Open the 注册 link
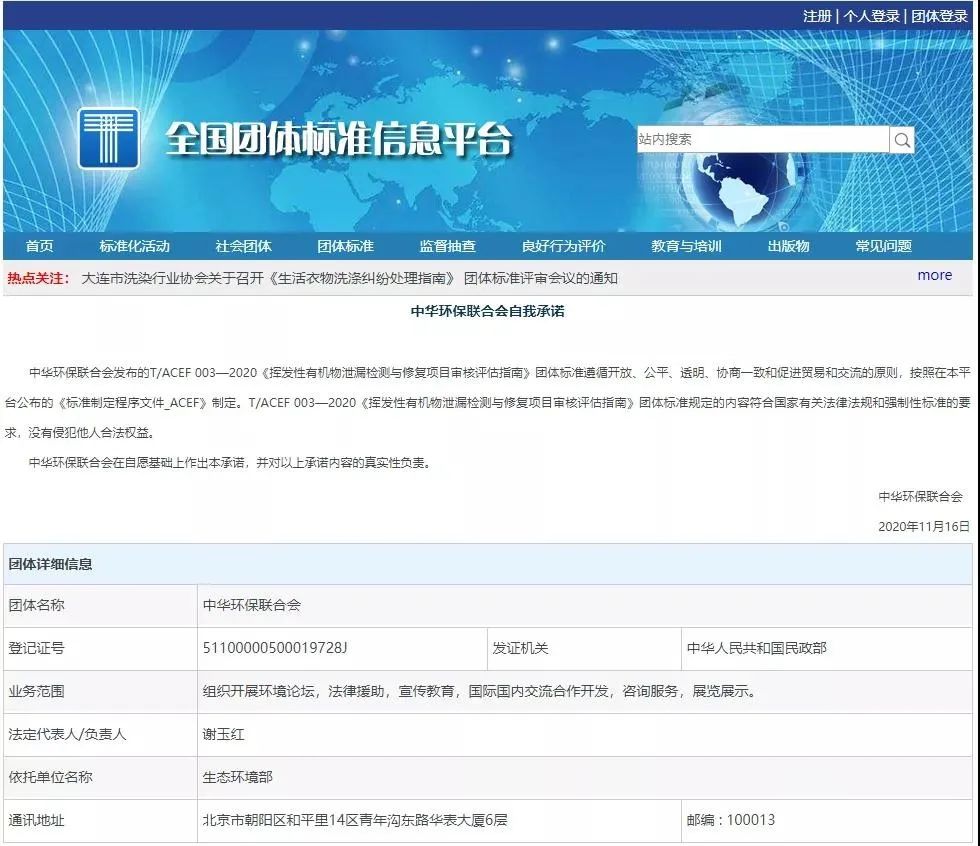Viewport: 980px width, 846px height. (817, 16)
